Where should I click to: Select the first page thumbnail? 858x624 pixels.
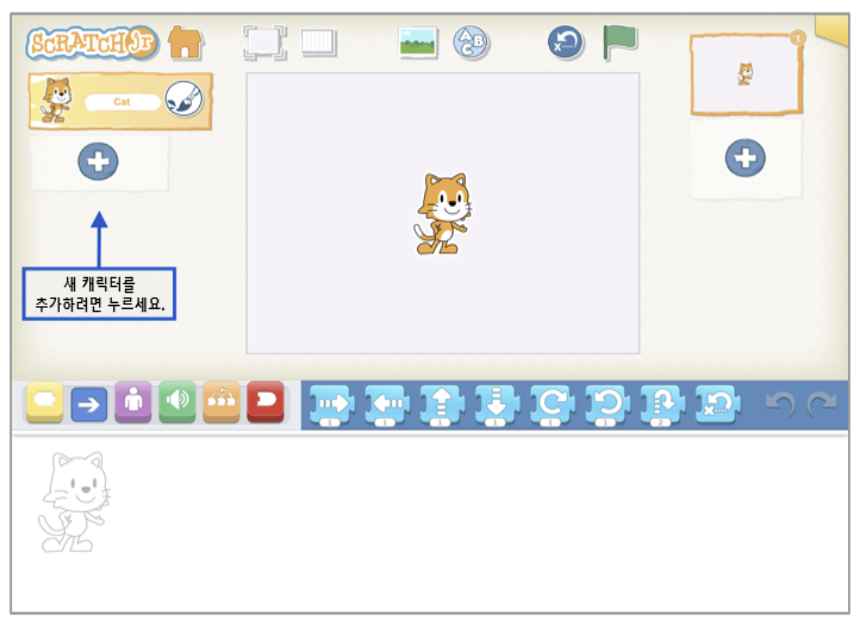[745, 75]
